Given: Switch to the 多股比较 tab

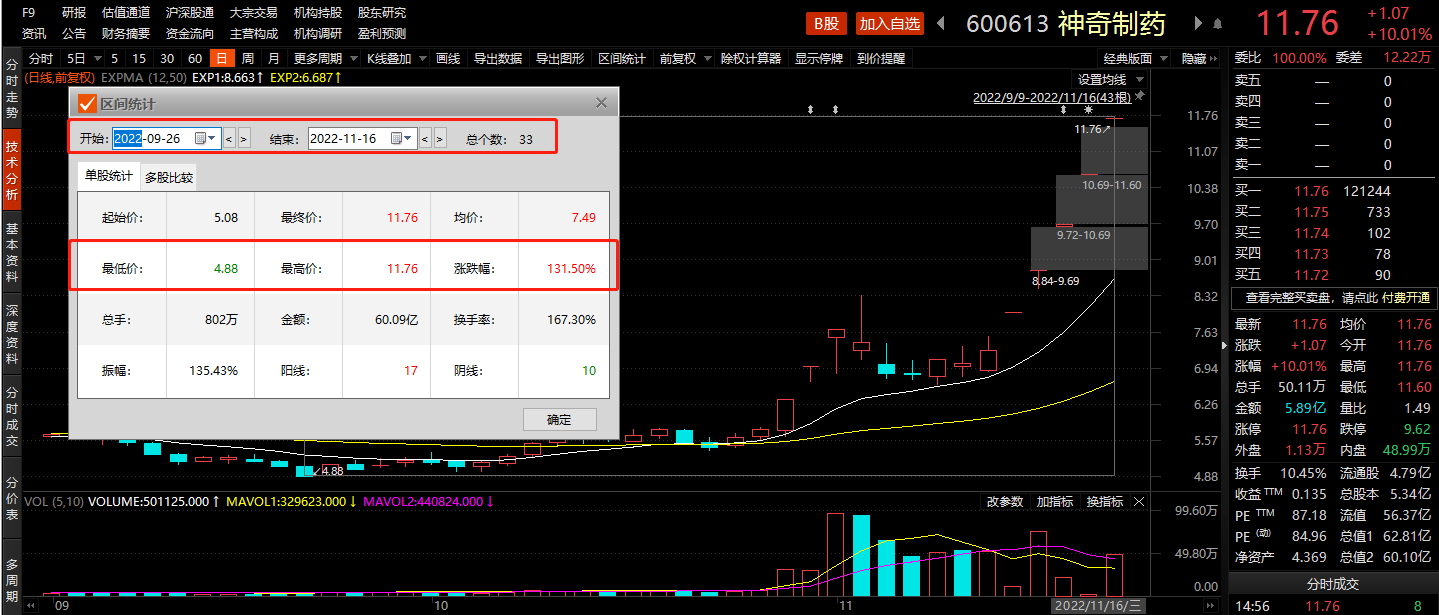Looking at the screenshot, I should pyautogui.click(x=168, y=178).
